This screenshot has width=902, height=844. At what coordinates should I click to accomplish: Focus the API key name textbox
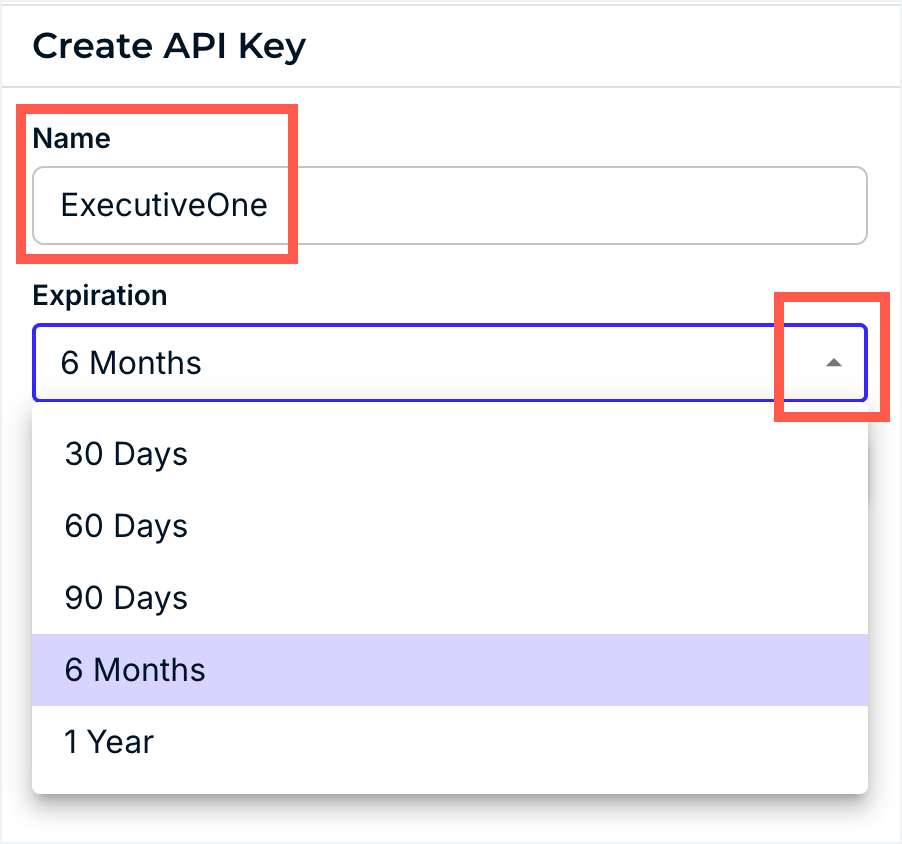[450, 205]
